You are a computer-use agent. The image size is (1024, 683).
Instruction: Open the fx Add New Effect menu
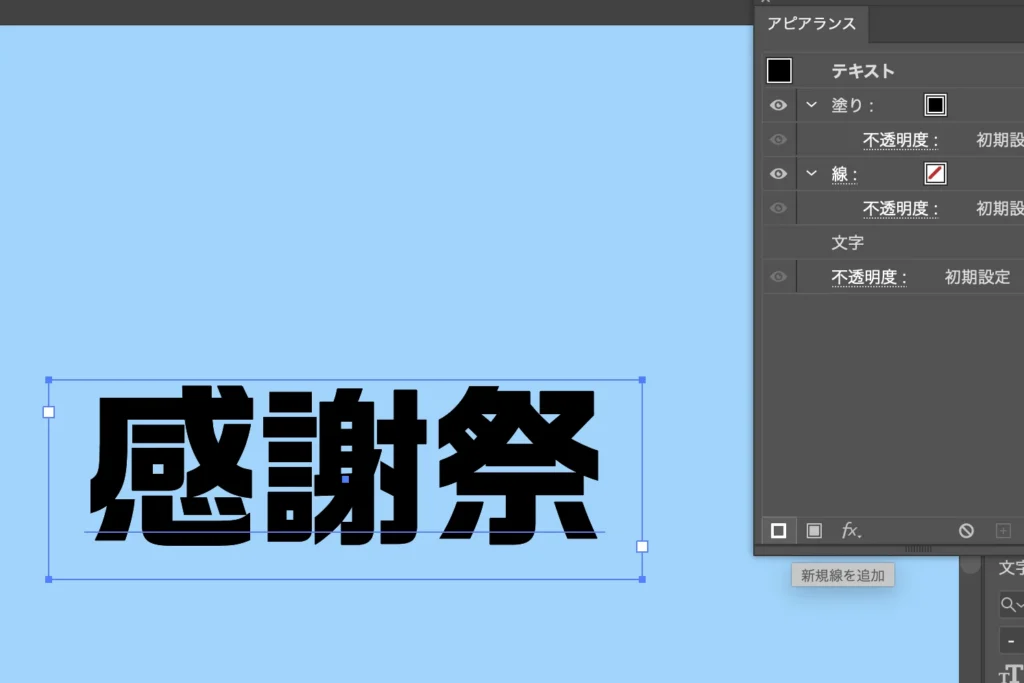click(851, 531)
